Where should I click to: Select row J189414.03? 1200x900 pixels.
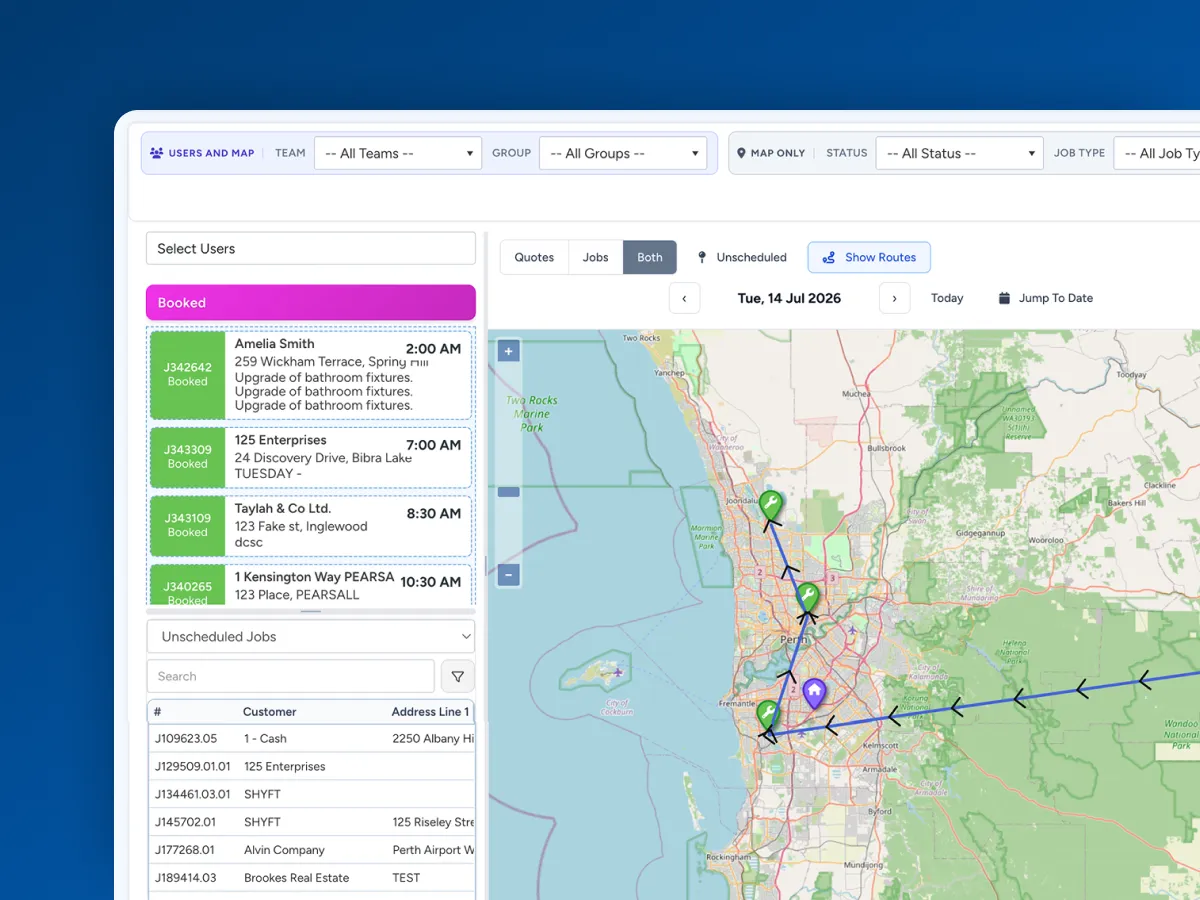[311, 878]
